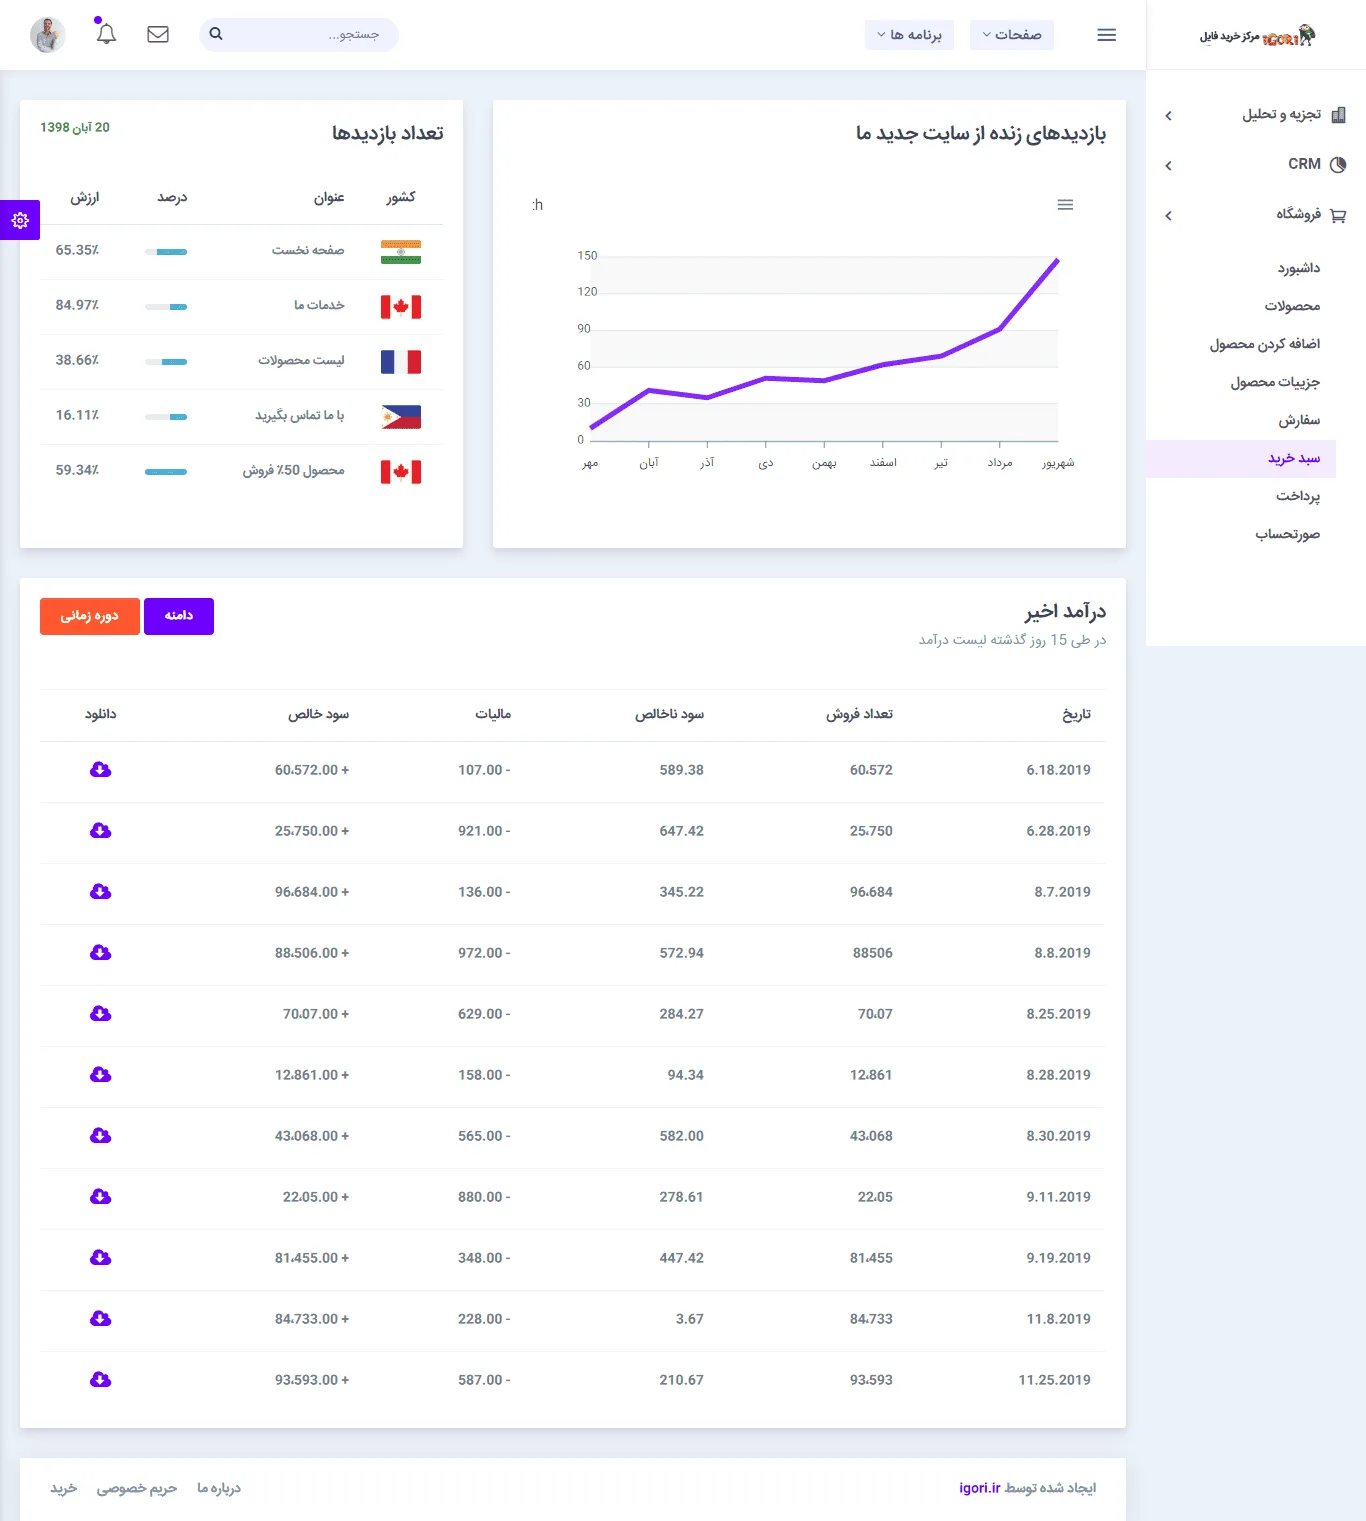Open the chart options menu icon
Image resolution: width=1366 pixels, height=1521 pixels.
pos(1065,205)
